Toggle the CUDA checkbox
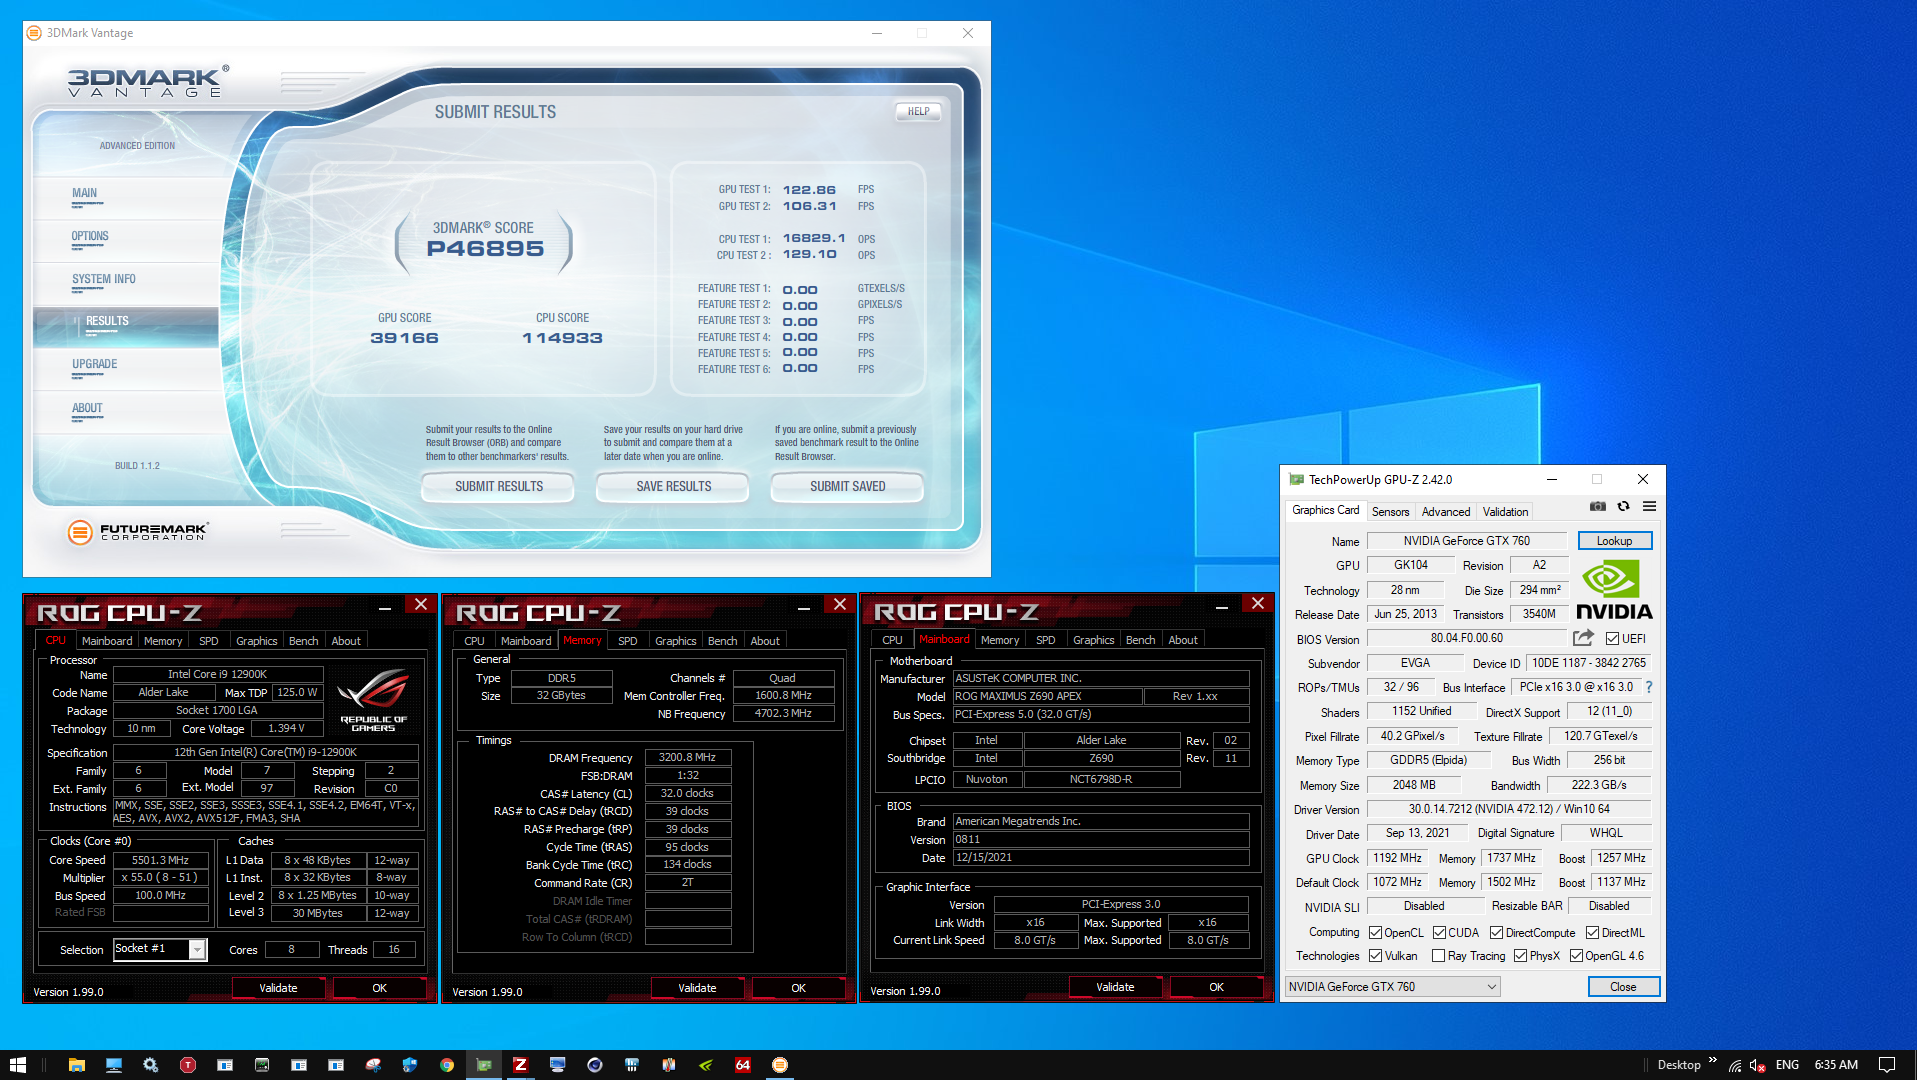This screenshot has height=1080, width=1917. 1440,932
